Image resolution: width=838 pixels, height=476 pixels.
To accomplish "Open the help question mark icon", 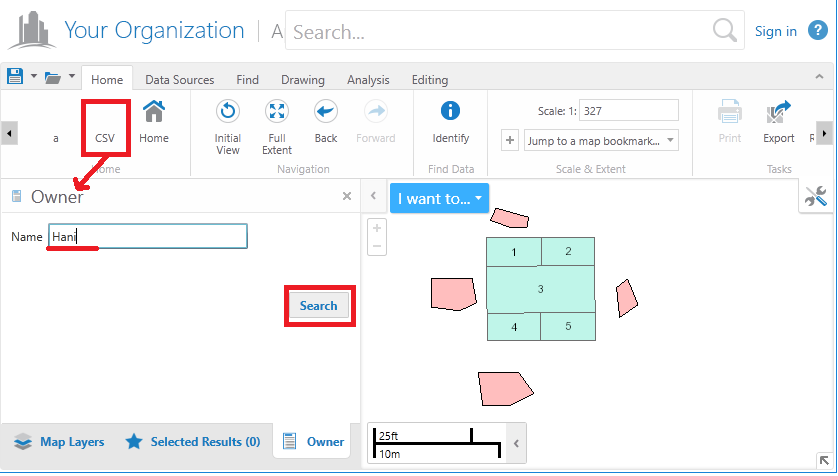I will pyautogui.click(x=818, y=30).
